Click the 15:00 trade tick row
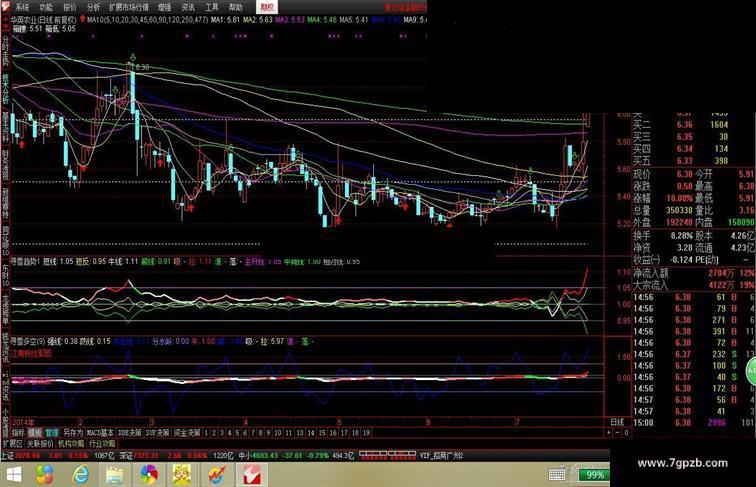756x487 pixels. (x=693, y=423)
